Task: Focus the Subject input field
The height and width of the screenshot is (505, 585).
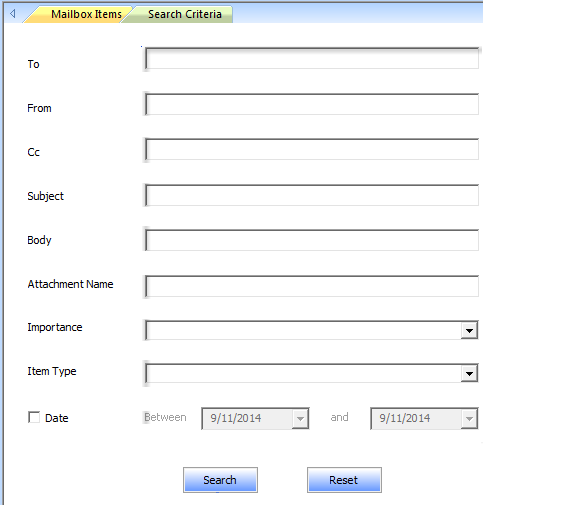Action: [x=312, y=195]
